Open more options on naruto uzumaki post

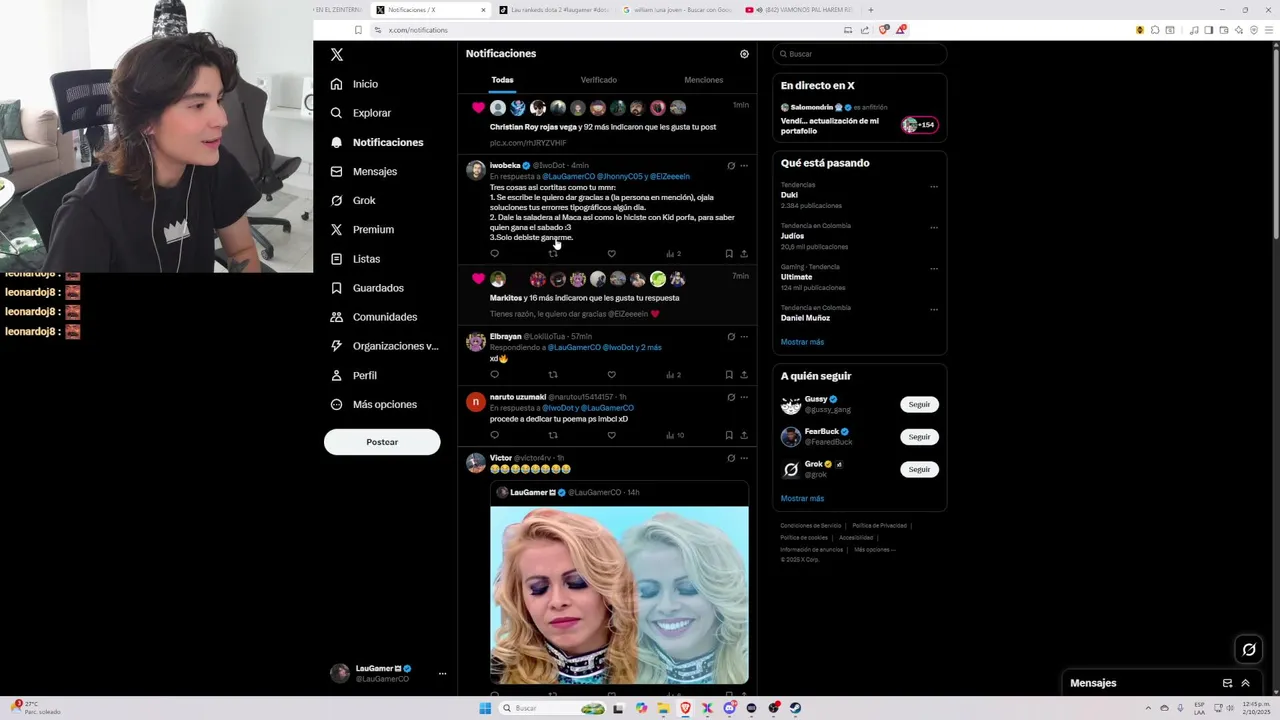(744, 397)
